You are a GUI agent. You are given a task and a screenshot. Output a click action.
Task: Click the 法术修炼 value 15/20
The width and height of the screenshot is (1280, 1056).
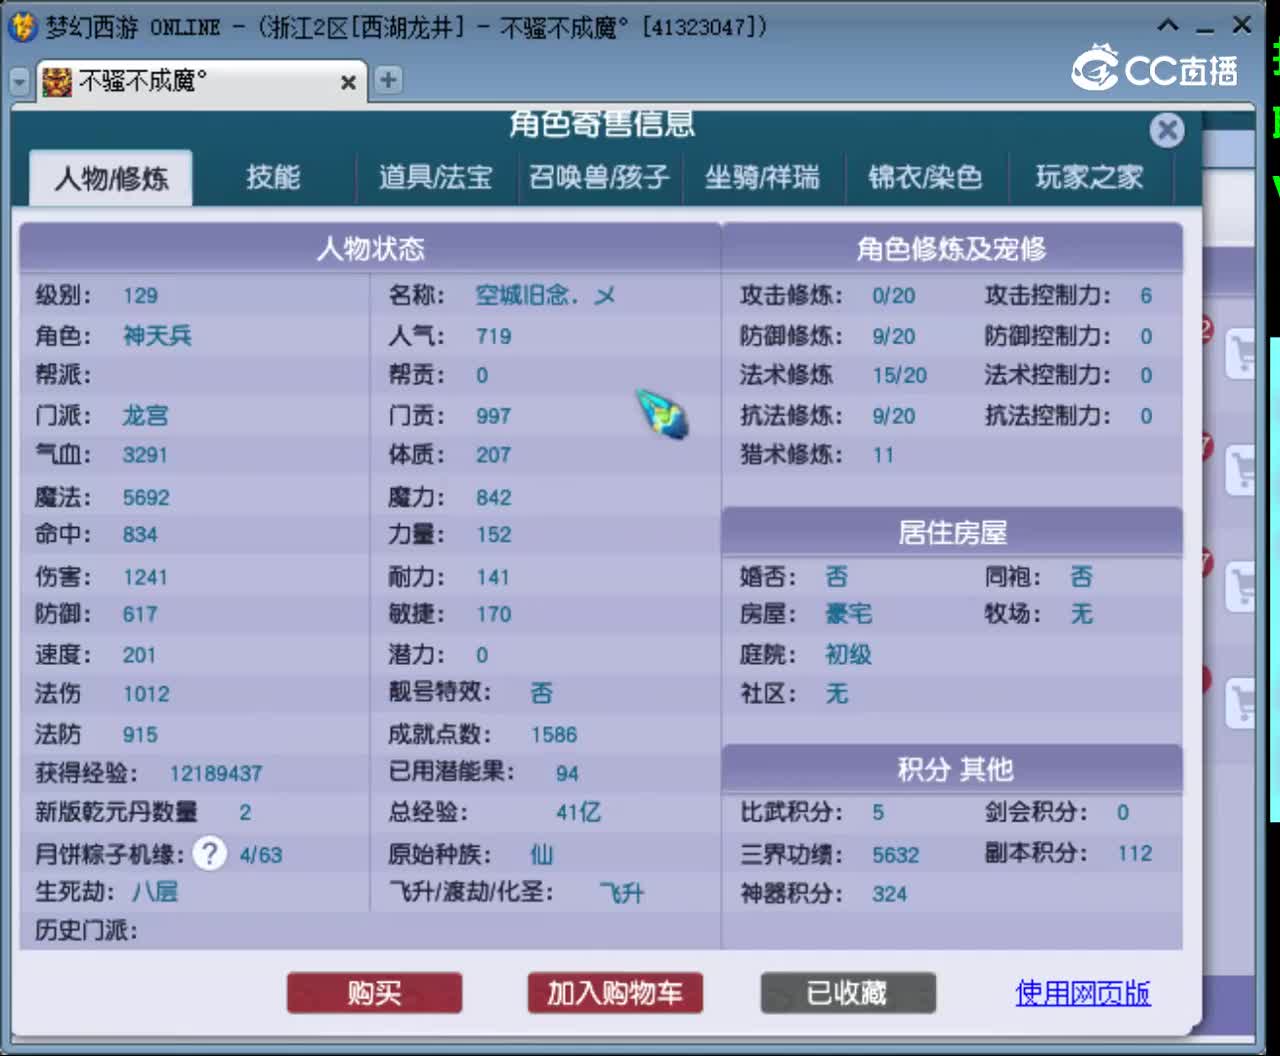coord(900,375)
